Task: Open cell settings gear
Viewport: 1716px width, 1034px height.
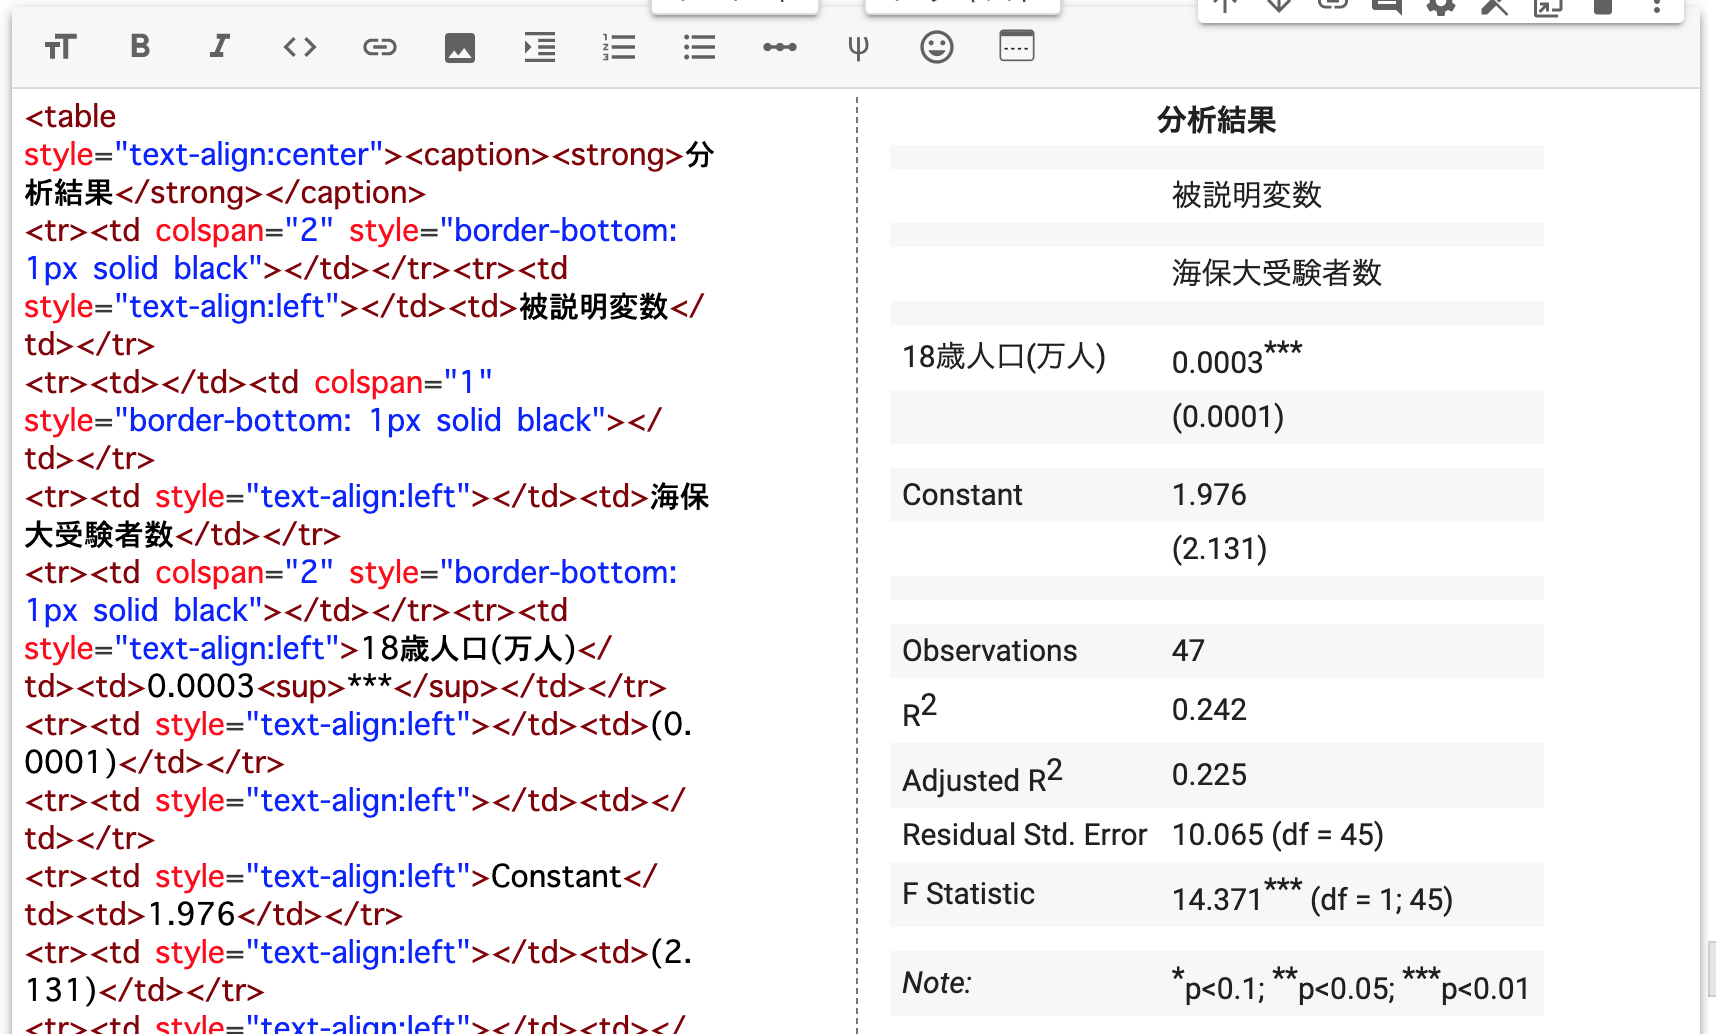Action: (1441, 7)
